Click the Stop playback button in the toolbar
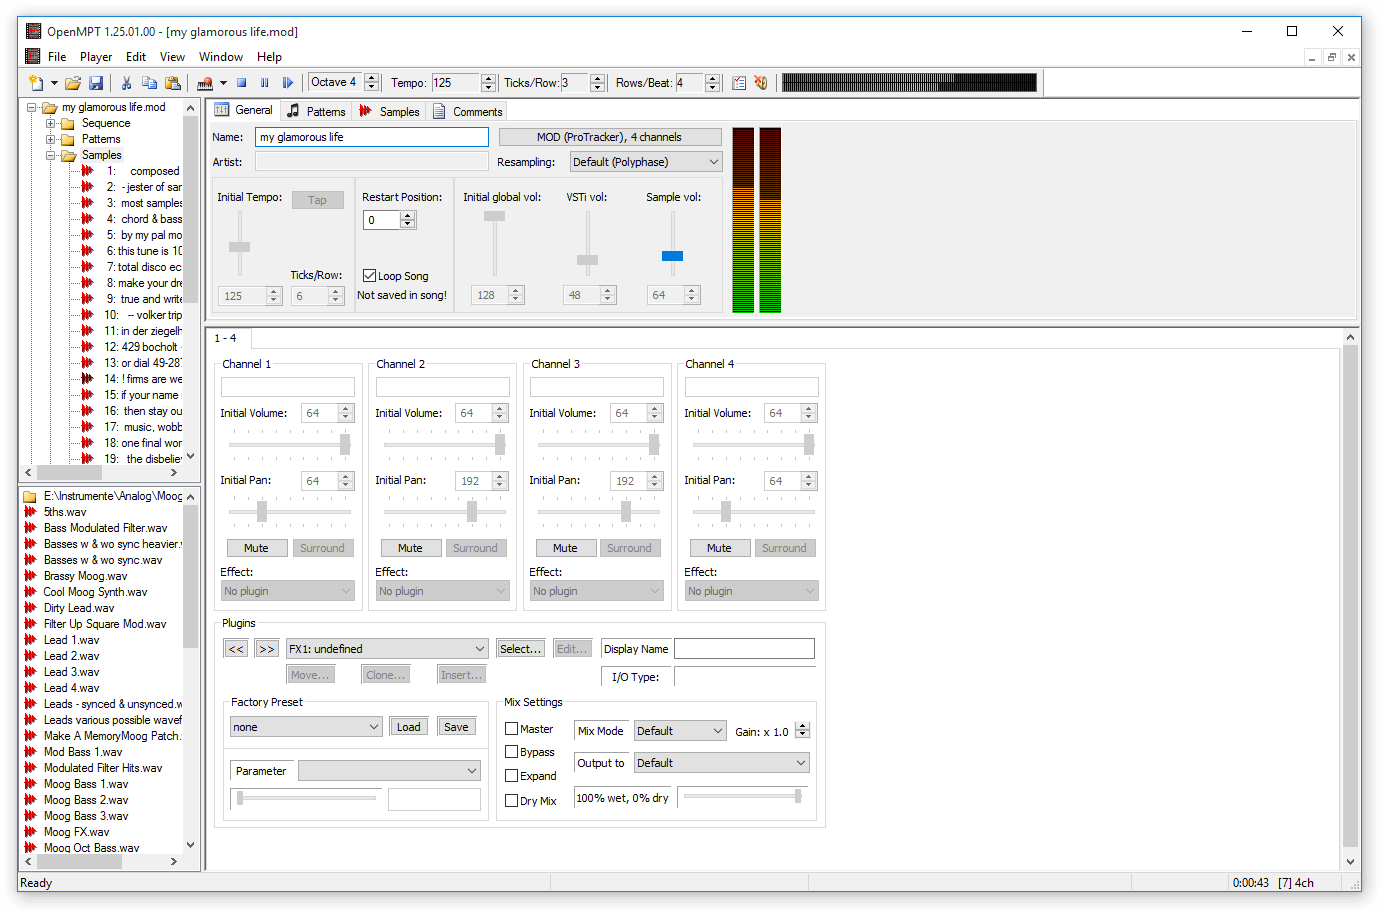This screenshot has height=914, width=1383. 241,83
